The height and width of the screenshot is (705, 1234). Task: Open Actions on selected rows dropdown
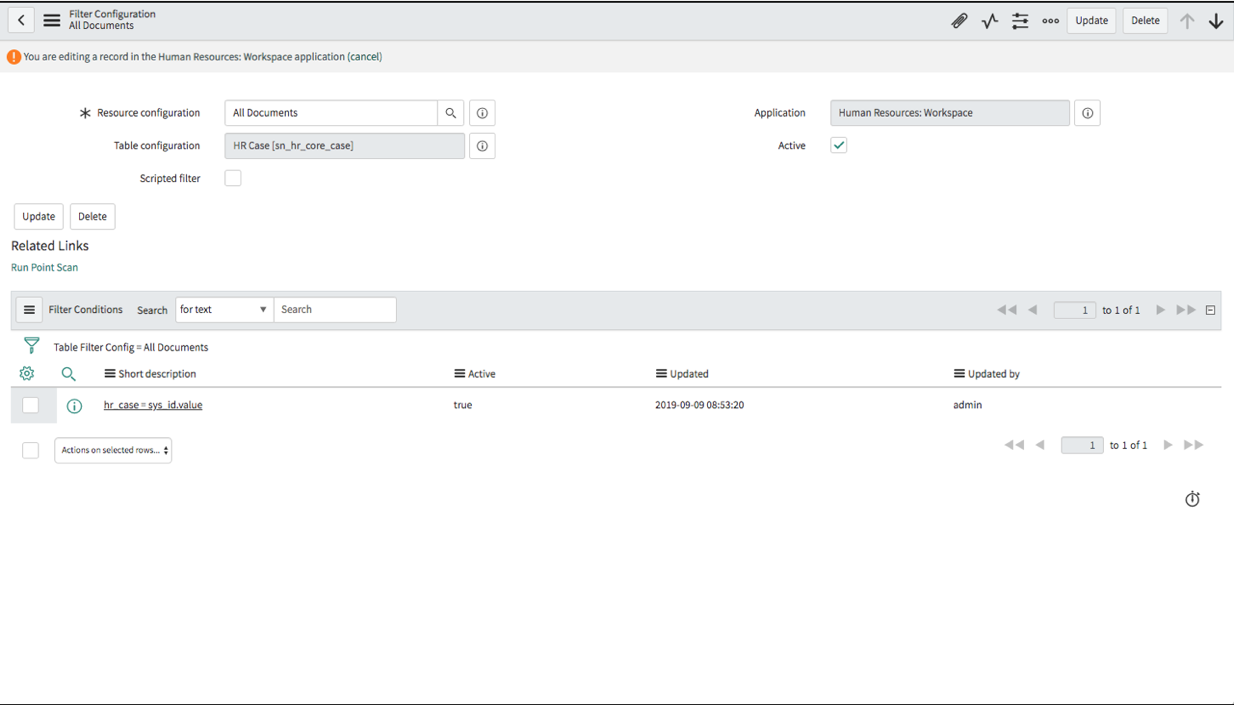113,450
